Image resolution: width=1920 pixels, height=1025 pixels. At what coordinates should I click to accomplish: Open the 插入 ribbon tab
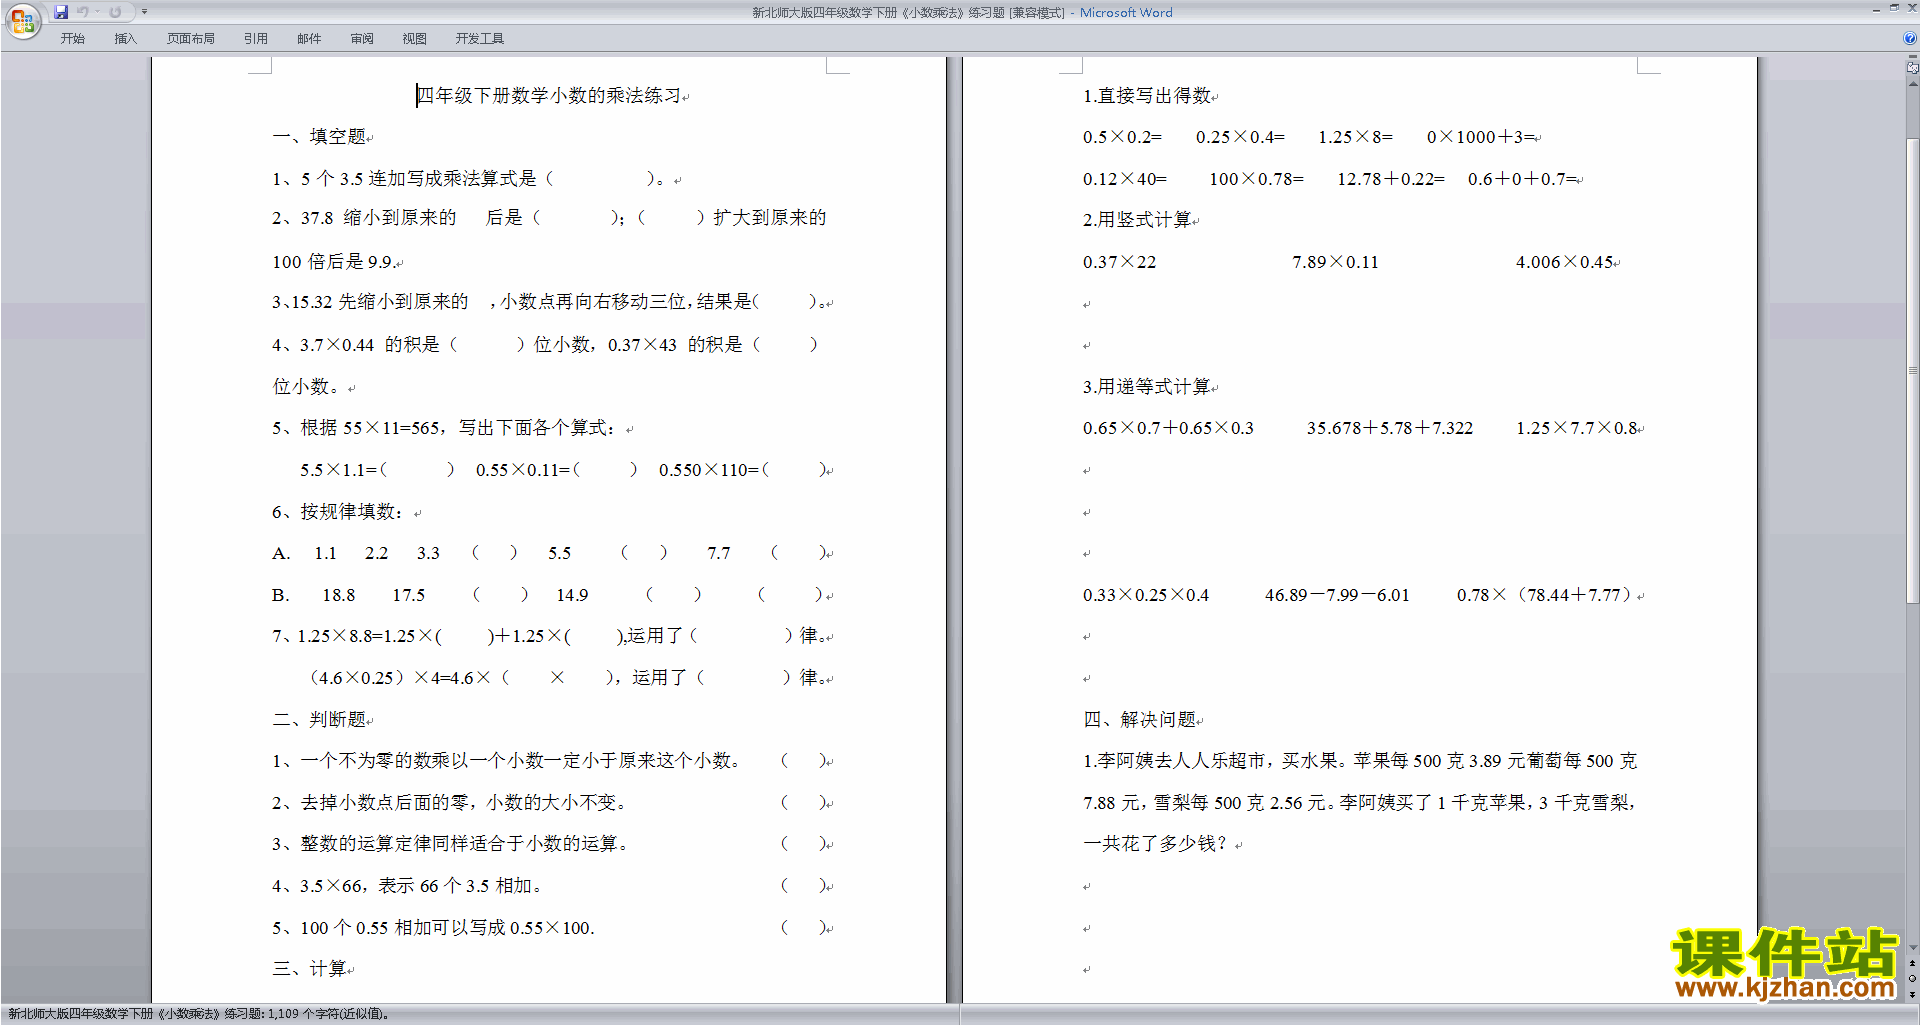click(x=125, y=39)
